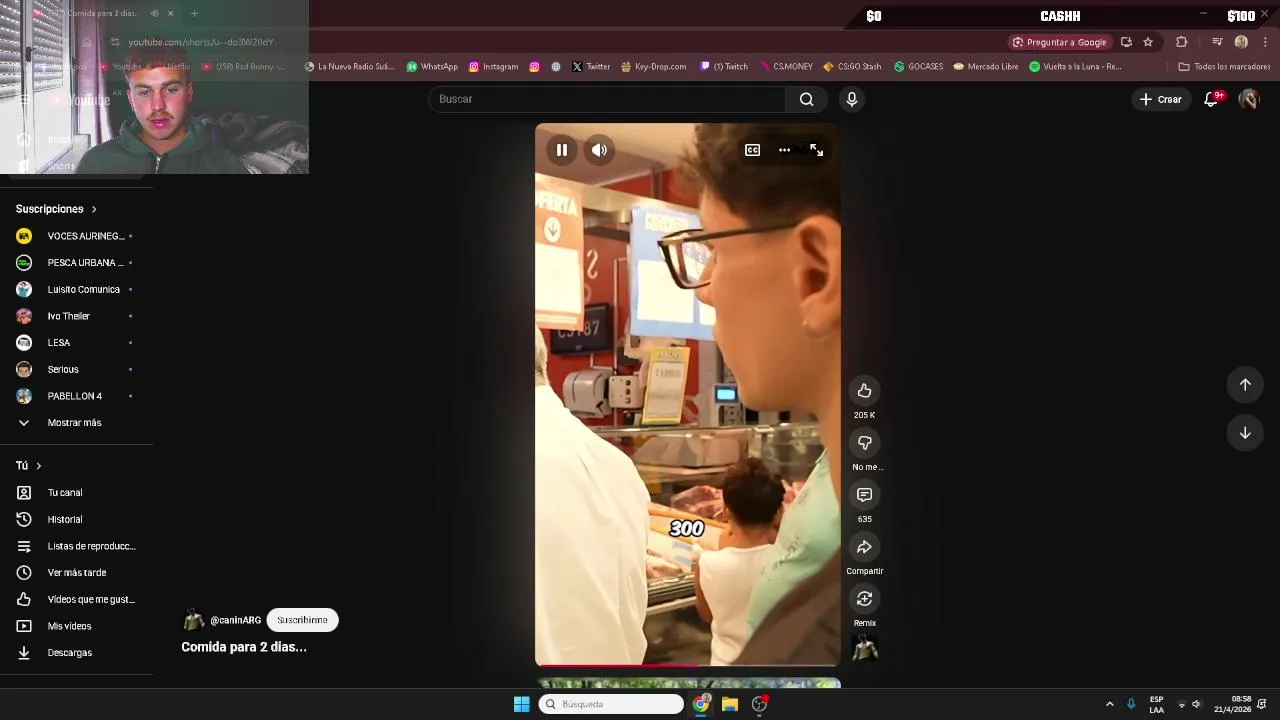Open Chrome extensions puzzle icon
Screen dimensions: 1280x720
click(1182, 42)
